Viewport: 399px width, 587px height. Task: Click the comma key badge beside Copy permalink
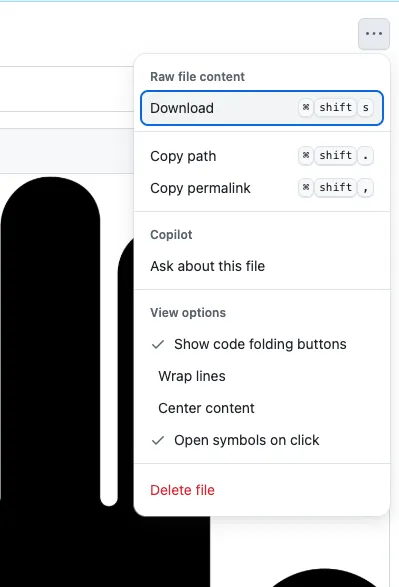pyautogui.click(x=365, y=188)
